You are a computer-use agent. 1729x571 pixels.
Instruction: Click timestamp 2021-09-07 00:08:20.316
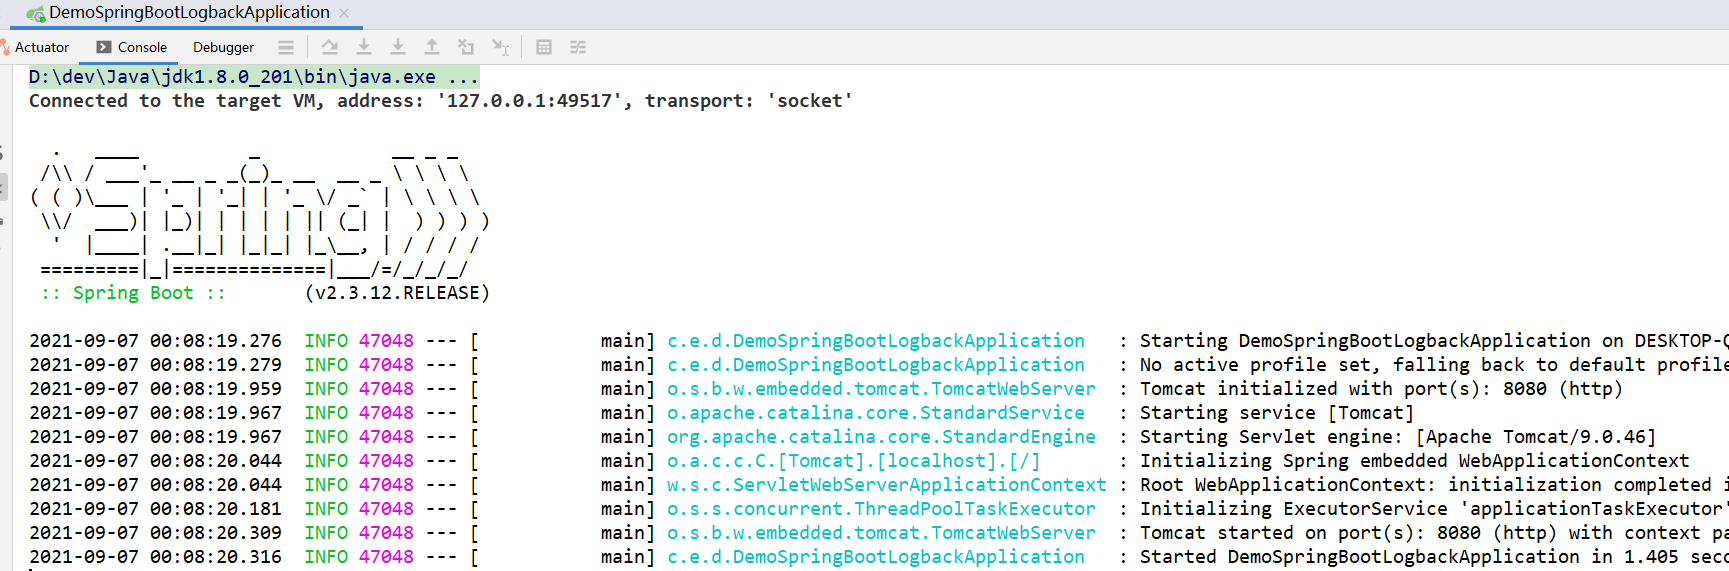pos(155,557)
